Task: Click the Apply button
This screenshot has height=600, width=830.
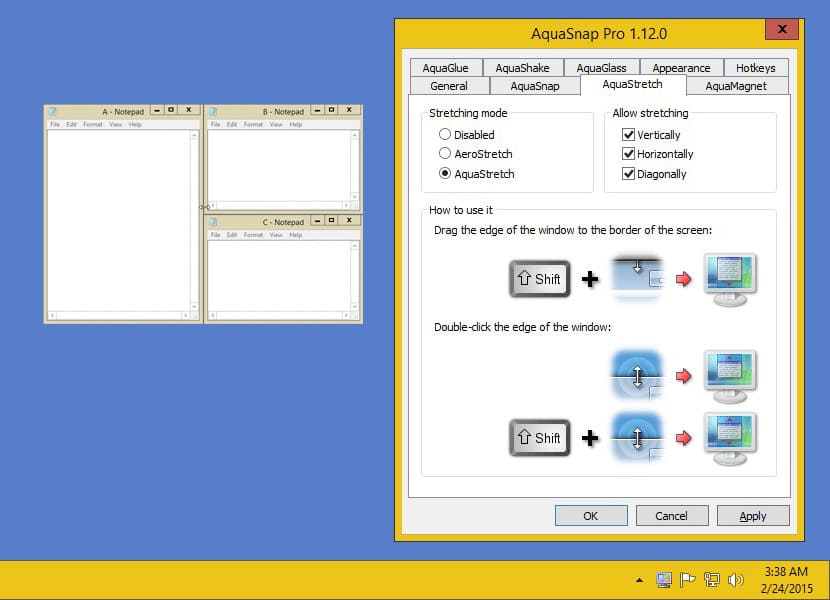Action: pos(753,516)
